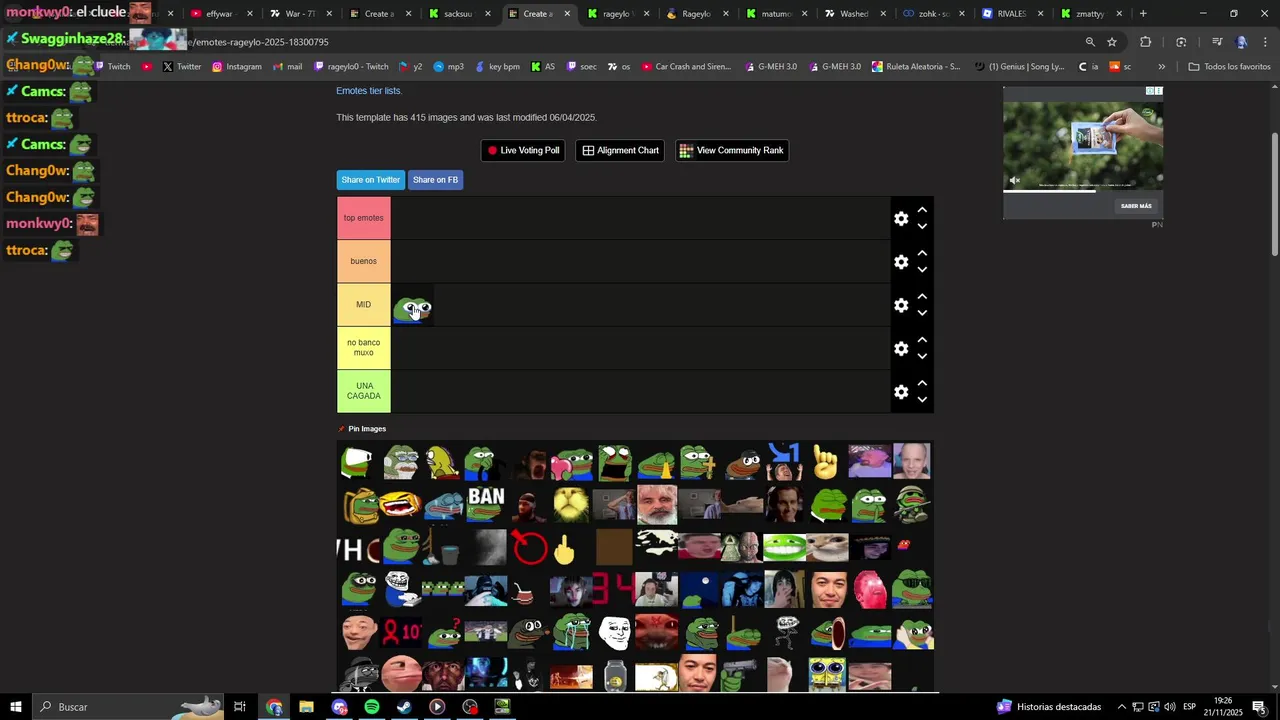Image resolution: width=1280 pixels, height=720 pixels.
Task: Select the BAN Pepe emote image
Action: (x=486, y=505)
